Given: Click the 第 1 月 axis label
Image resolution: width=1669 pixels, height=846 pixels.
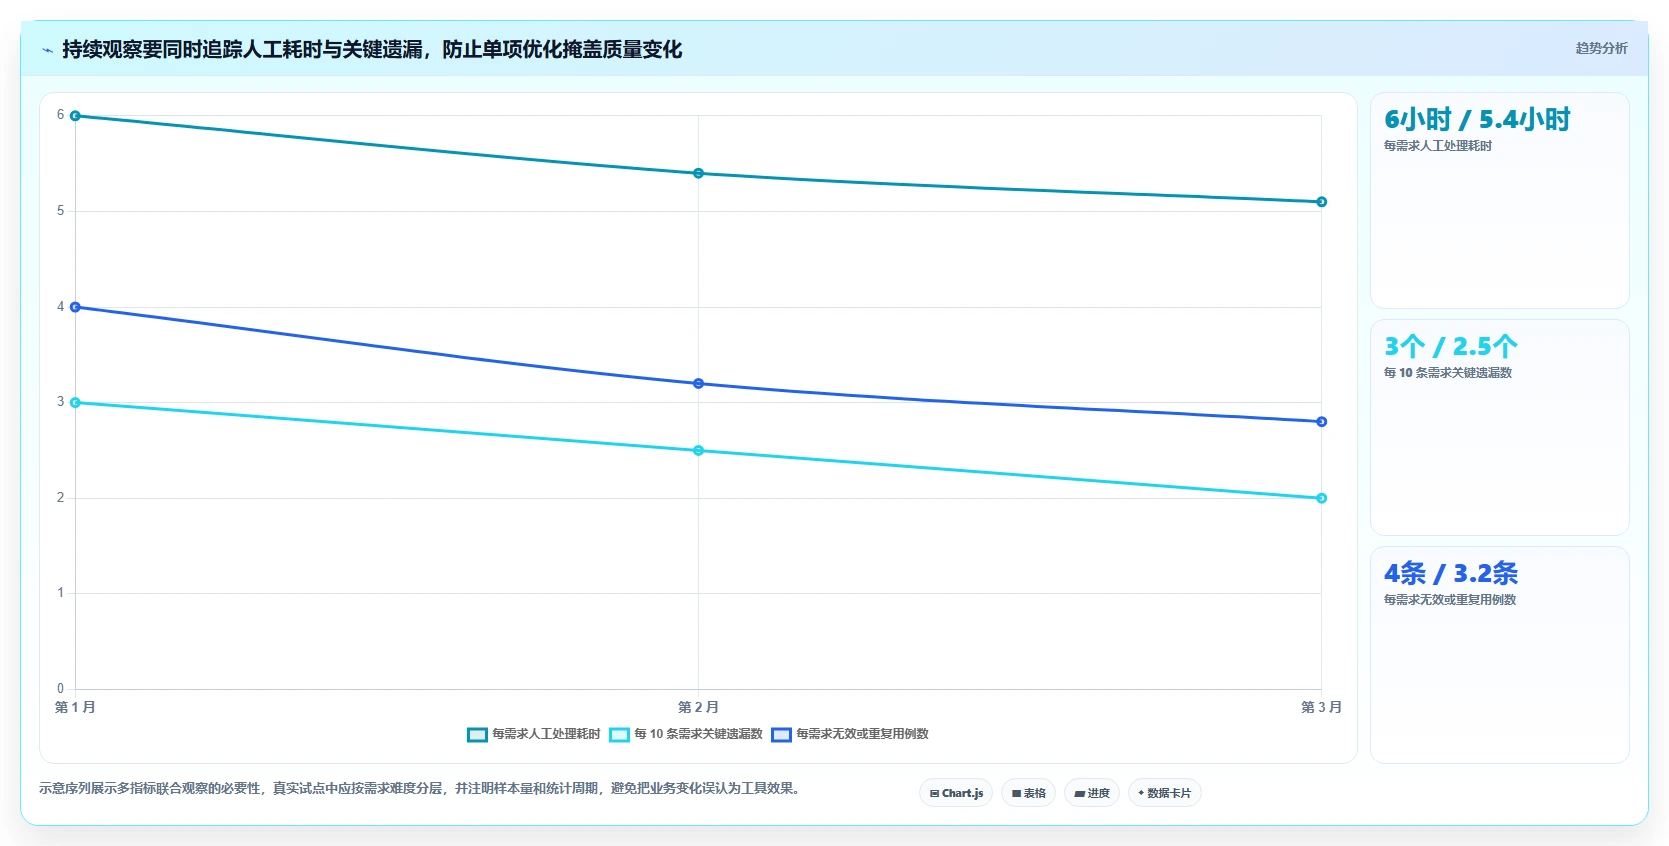Looking at the screenshot, I should pyautogui.click(x=75, y=707).
